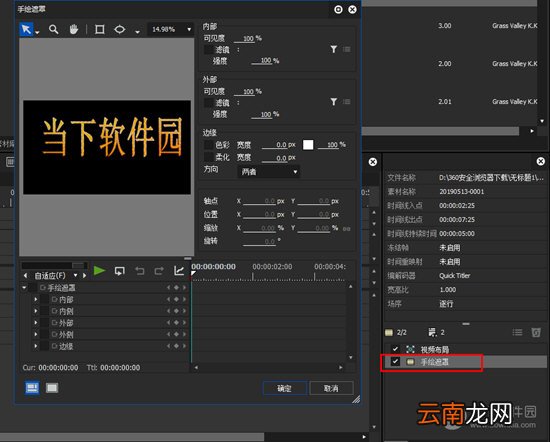
Task: Click the info panel effect list icon
Action: pos(517,332)
